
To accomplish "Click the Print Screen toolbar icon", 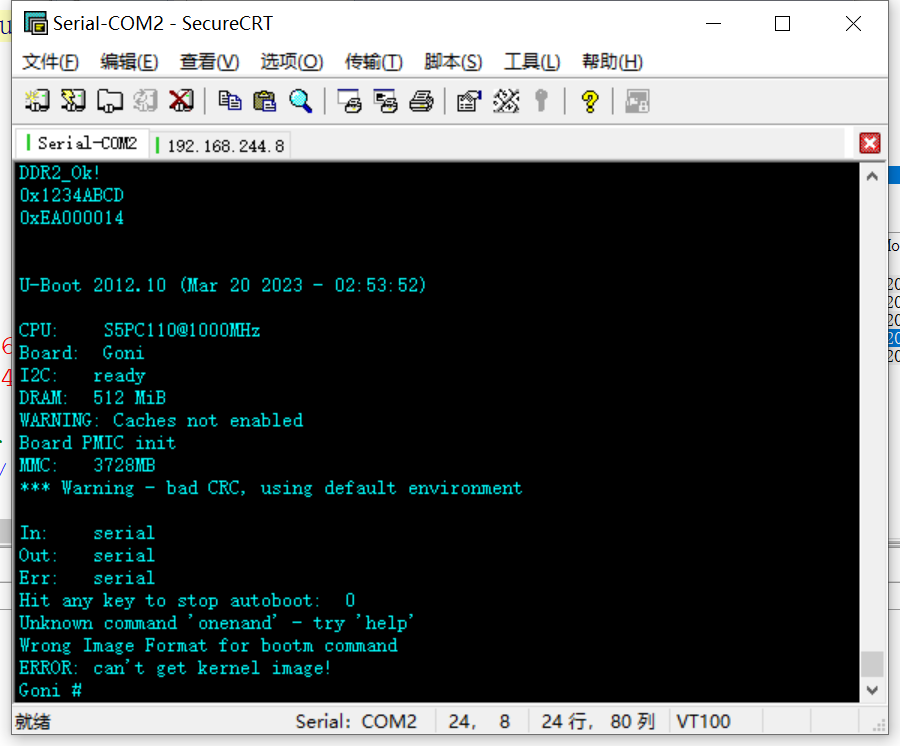I will [x=350, y=101].
